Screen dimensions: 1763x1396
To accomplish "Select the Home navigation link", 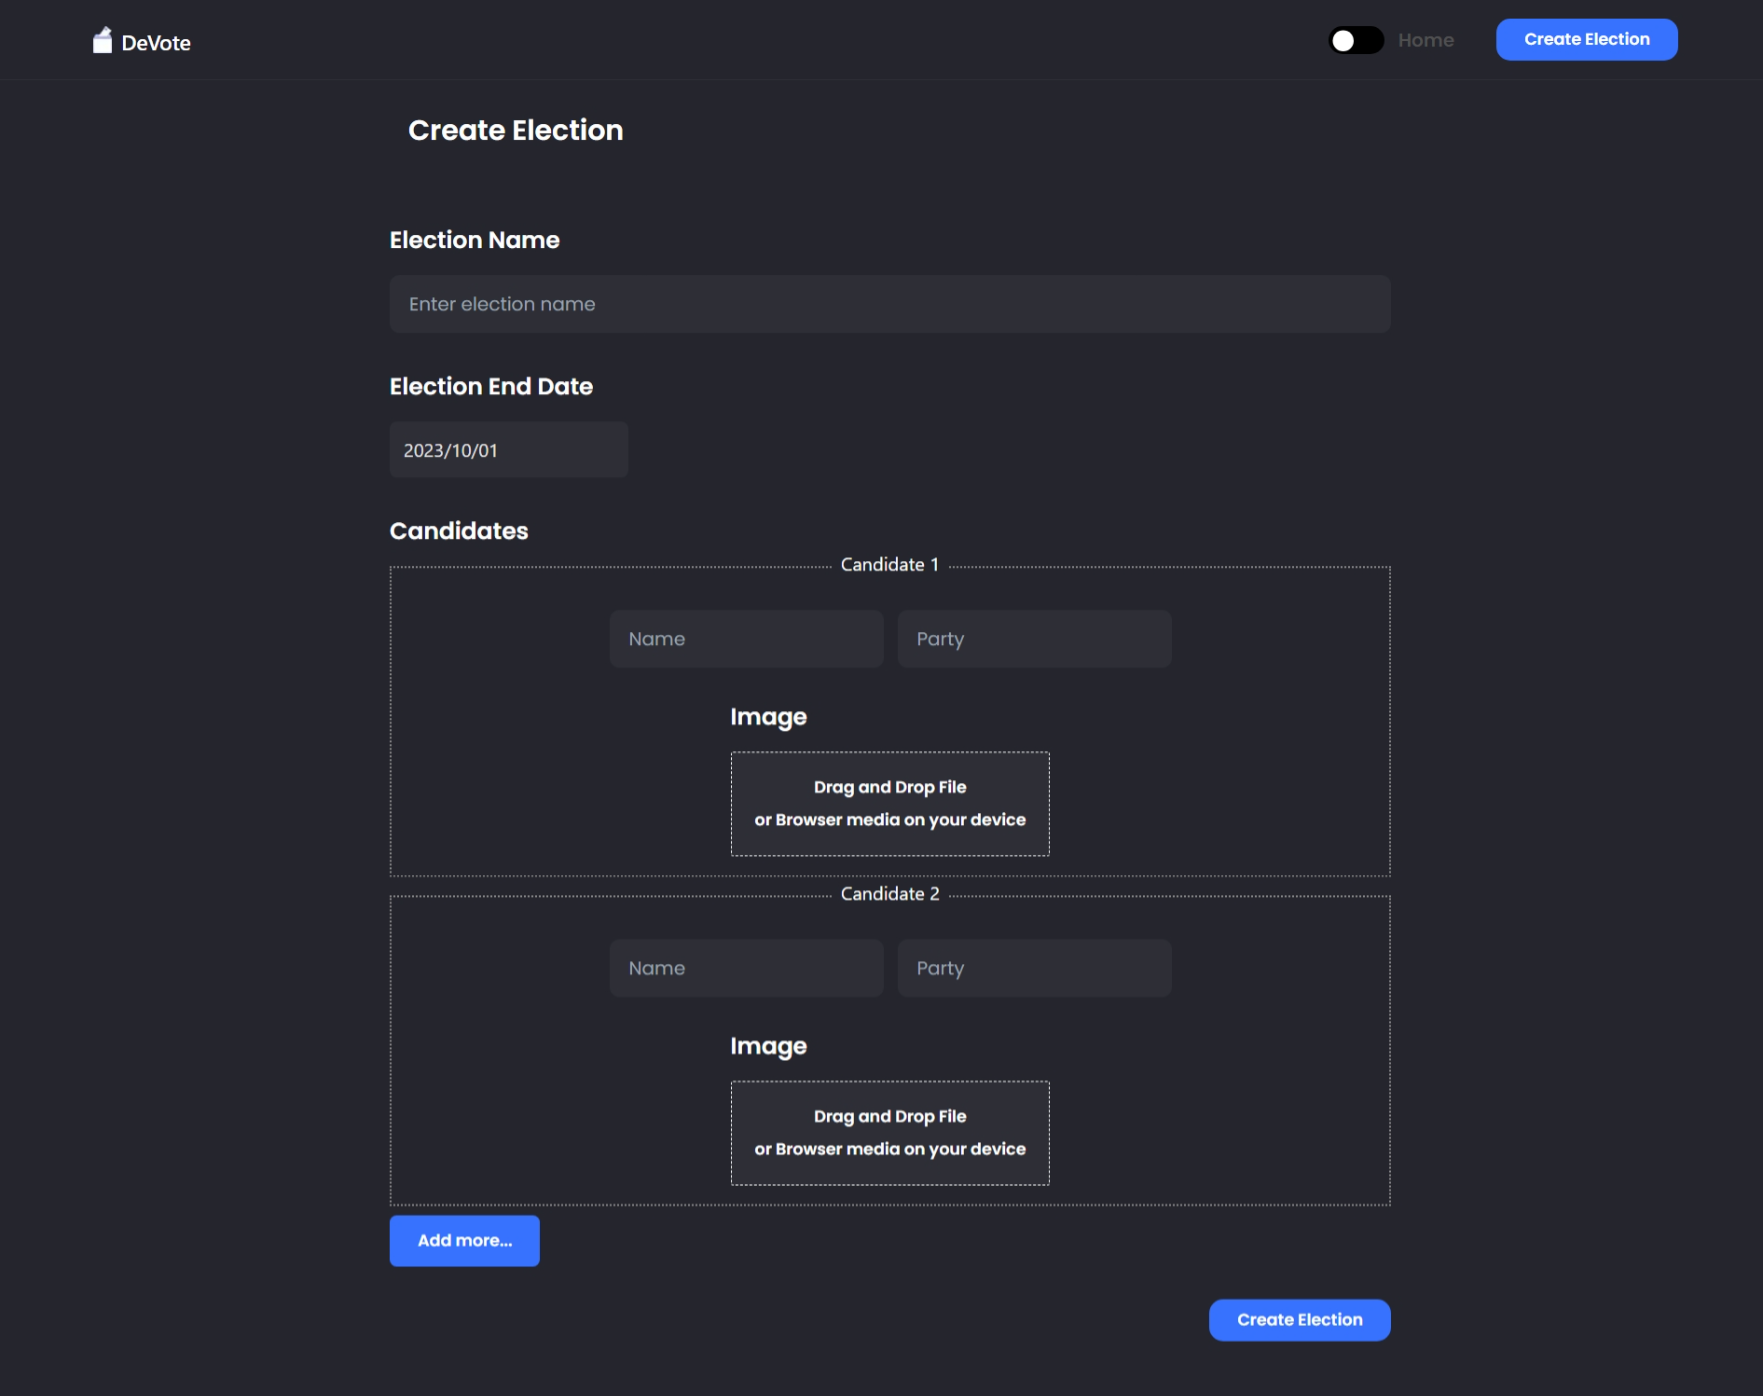I will [1426, 40].
